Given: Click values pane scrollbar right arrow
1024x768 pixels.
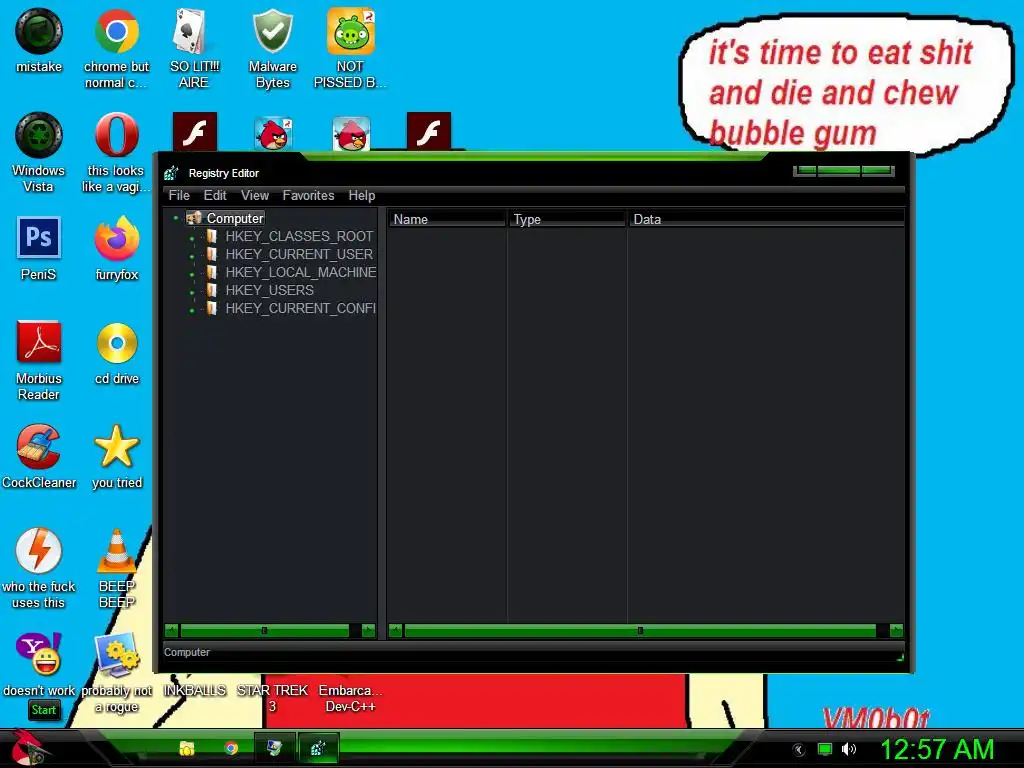Looking at the screenshot, I should (x=896, y=630).
